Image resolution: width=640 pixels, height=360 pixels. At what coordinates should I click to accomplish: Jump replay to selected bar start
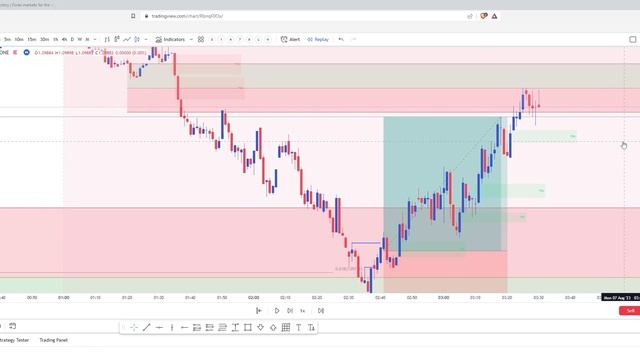259,311
